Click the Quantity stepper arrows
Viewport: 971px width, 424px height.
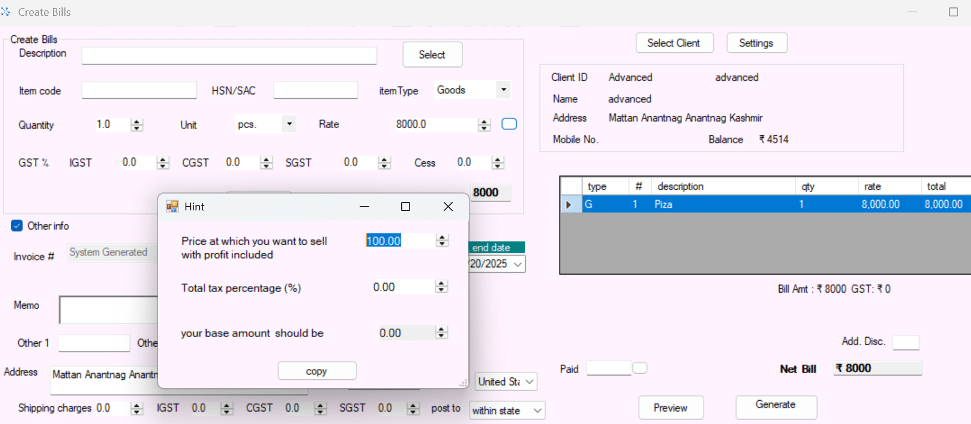pyautogui.click(x=137, y=125)
